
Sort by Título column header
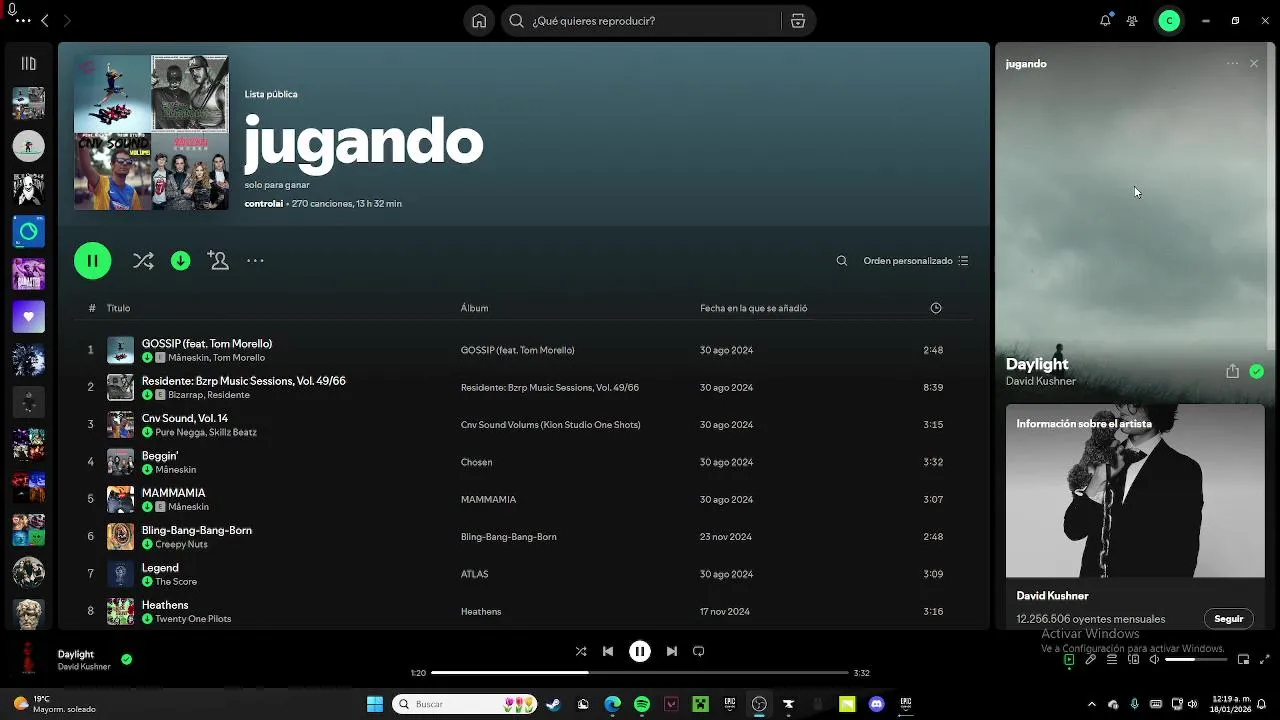click(x=118, y=308)
